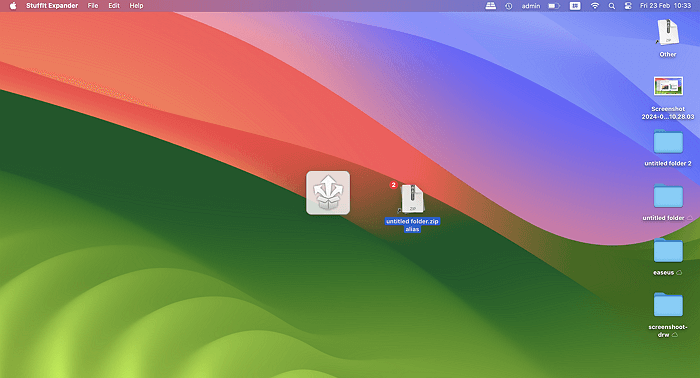Click the red badge on zip alias

pos(393,185)
